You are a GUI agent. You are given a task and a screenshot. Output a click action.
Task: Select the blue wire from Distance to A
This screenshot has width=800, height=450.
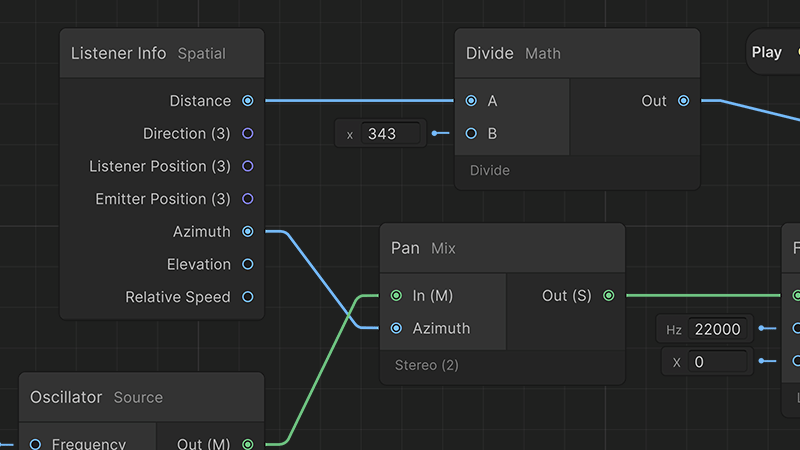[359, 101]
